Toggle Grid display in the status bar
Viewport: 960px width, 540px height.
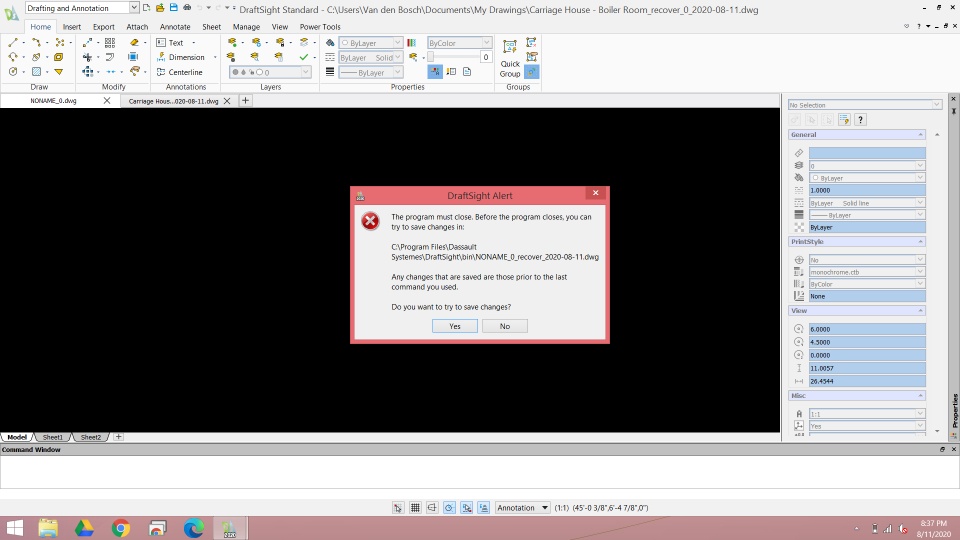[415, 508]
